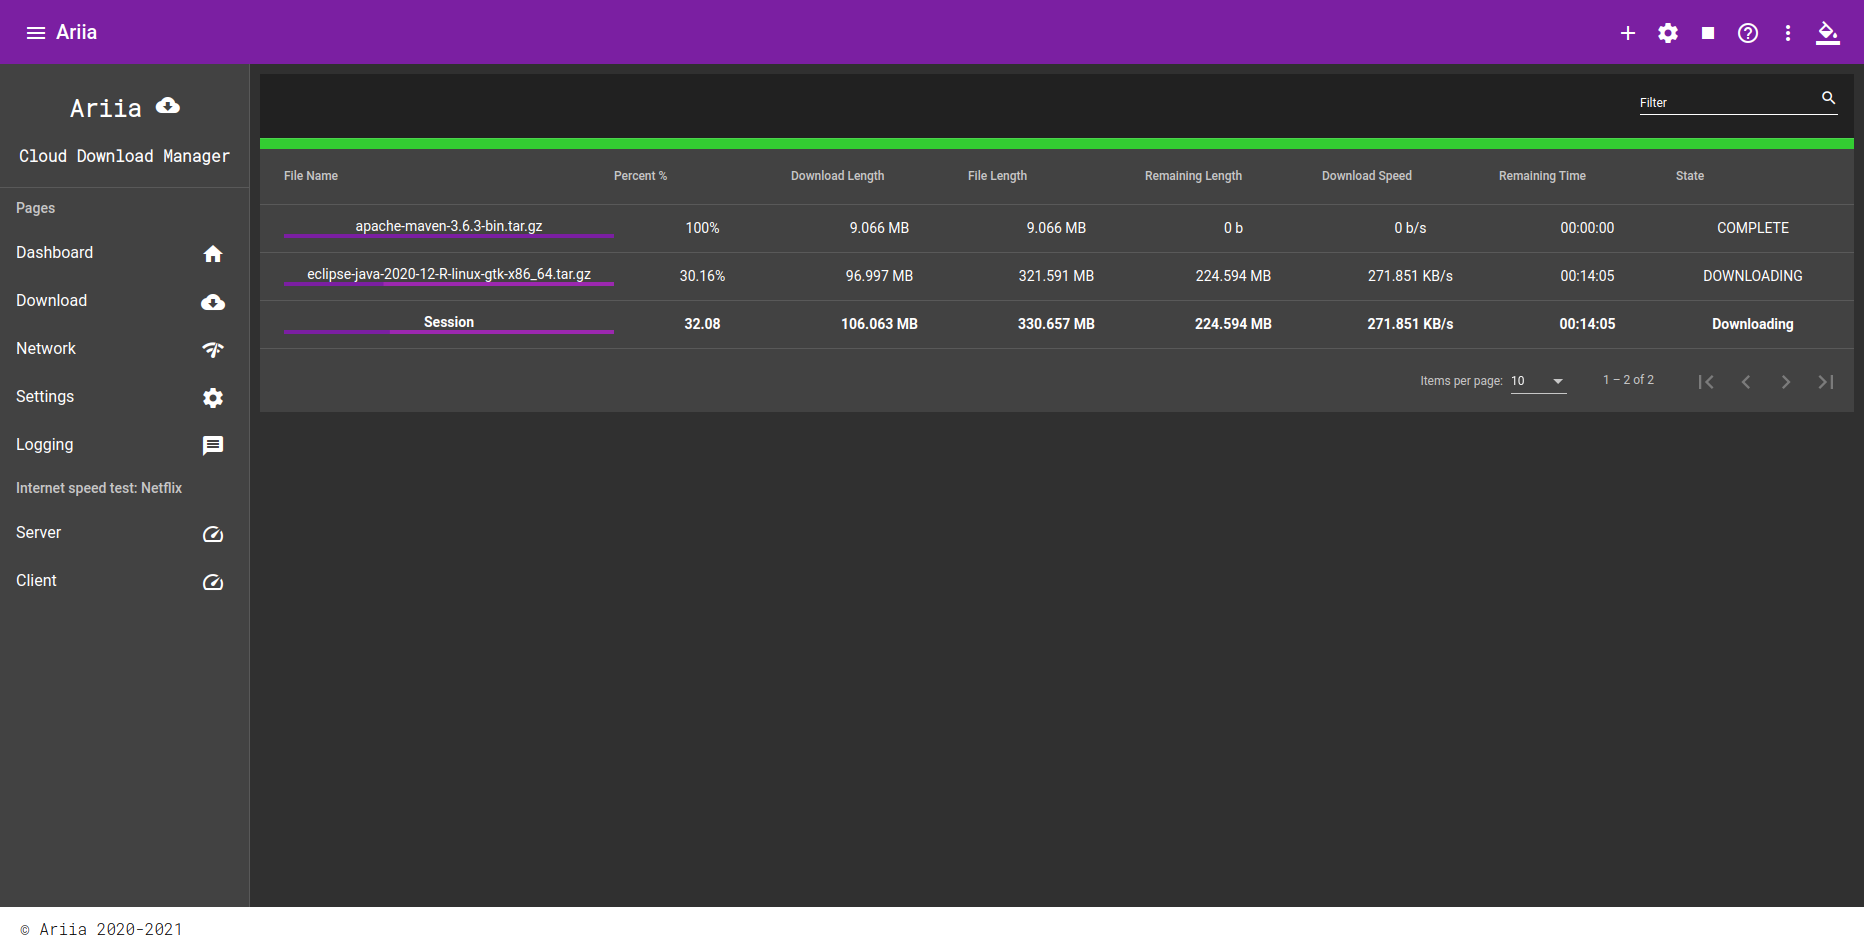
Task: Click the Session row label
Action: (x=449, y=322)
